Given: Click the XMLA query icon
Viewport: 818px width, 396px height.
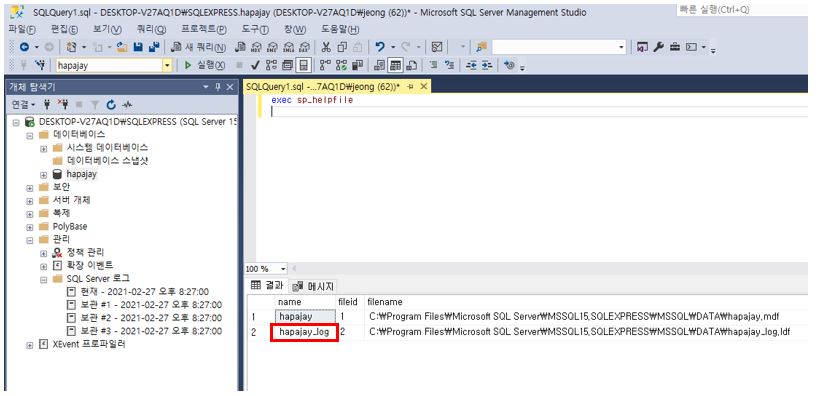Looking at the screenshot, I should click(x=288, y=47).
